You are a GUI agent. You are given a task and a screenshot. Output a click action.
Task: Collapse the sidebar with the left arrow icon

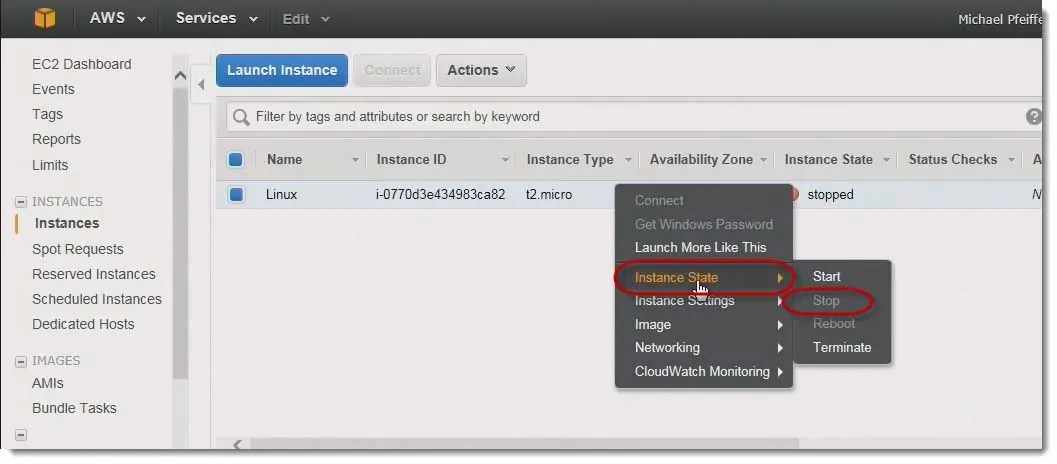[201, 85]
